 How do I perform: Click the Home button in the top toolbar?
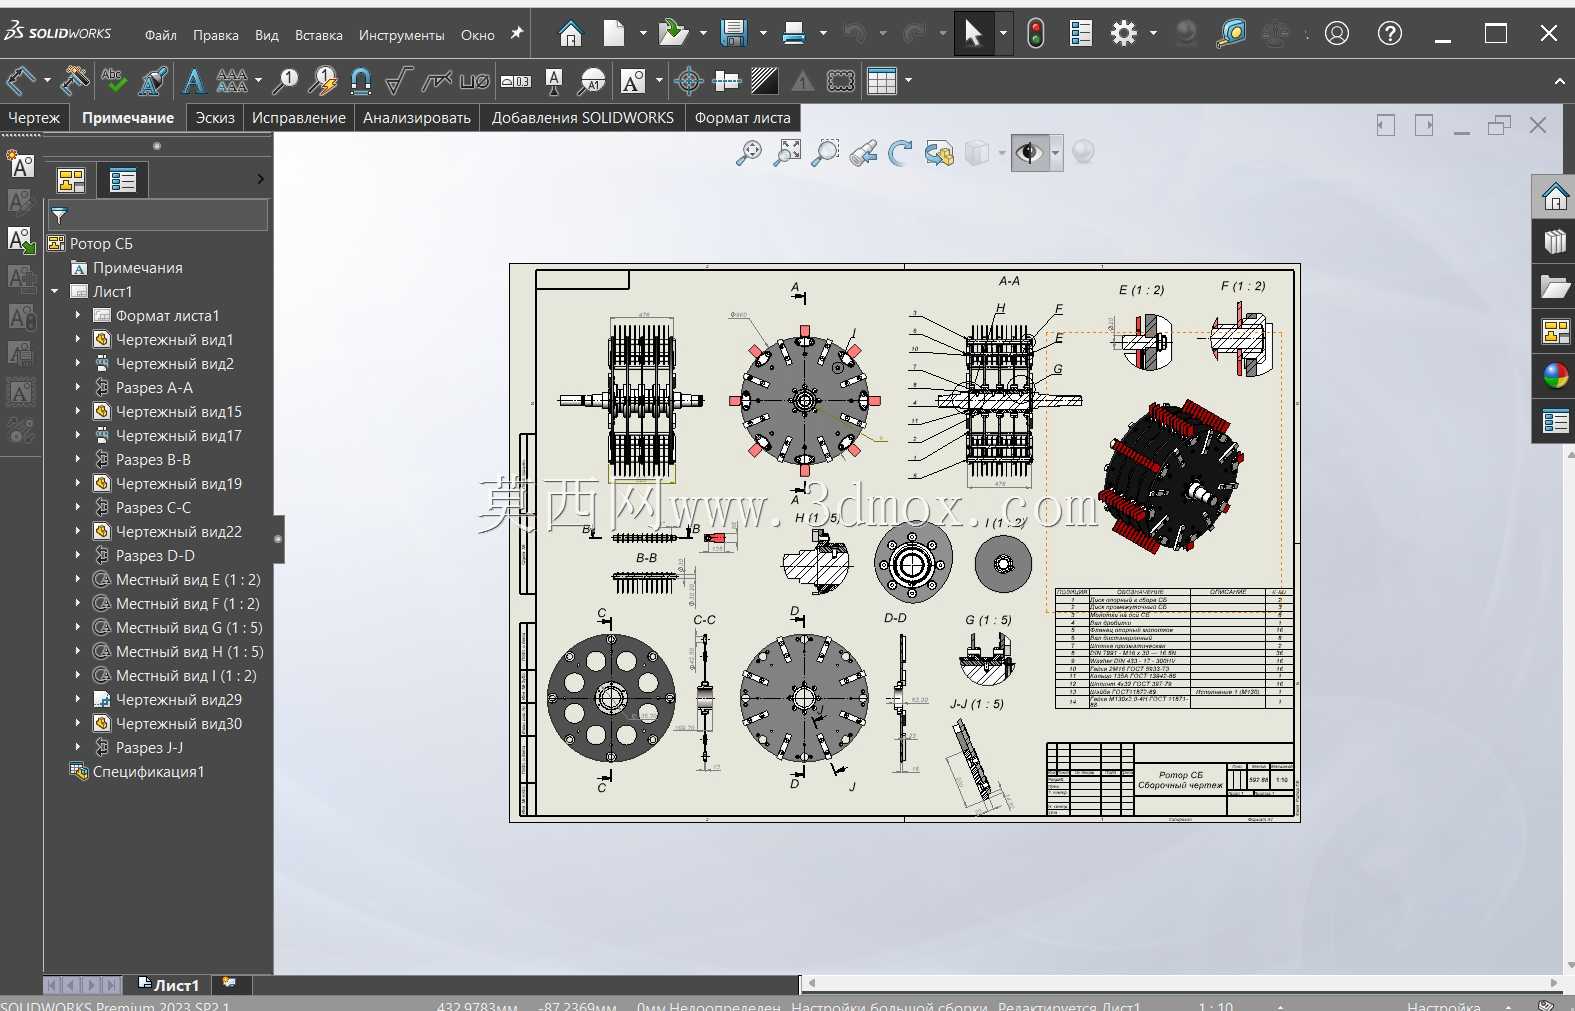tap(570, 34)
